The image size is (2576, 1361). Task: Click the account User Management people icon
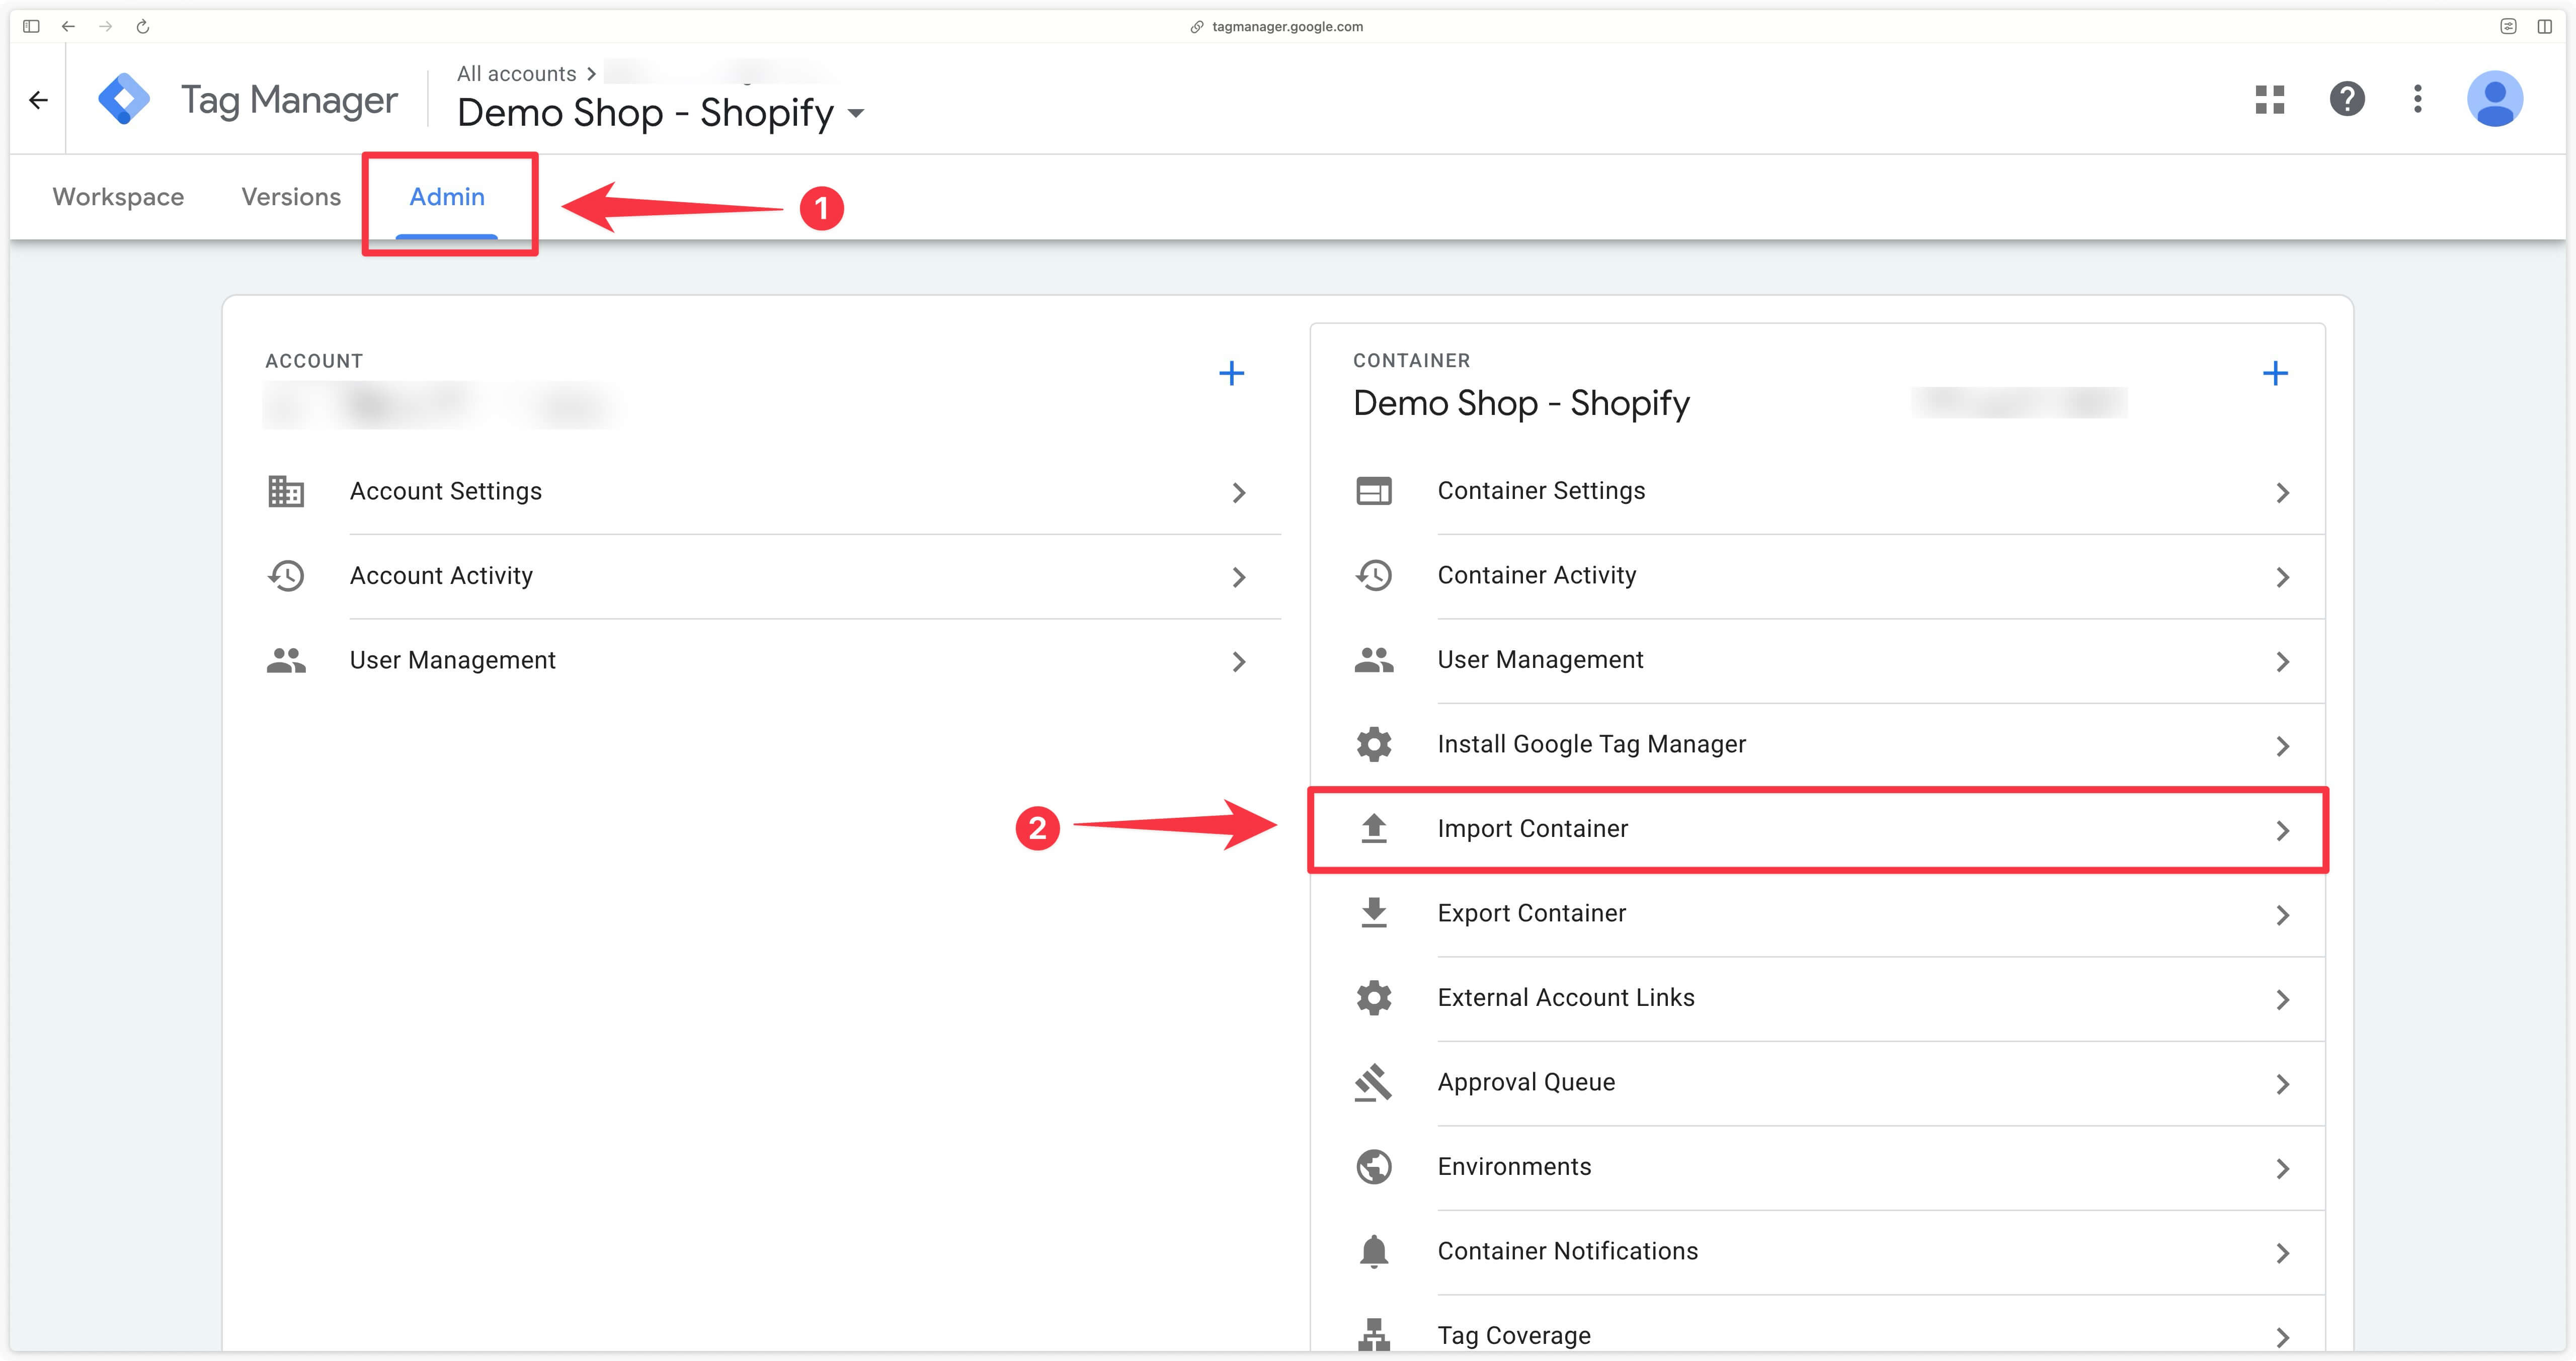click(286, 660)
